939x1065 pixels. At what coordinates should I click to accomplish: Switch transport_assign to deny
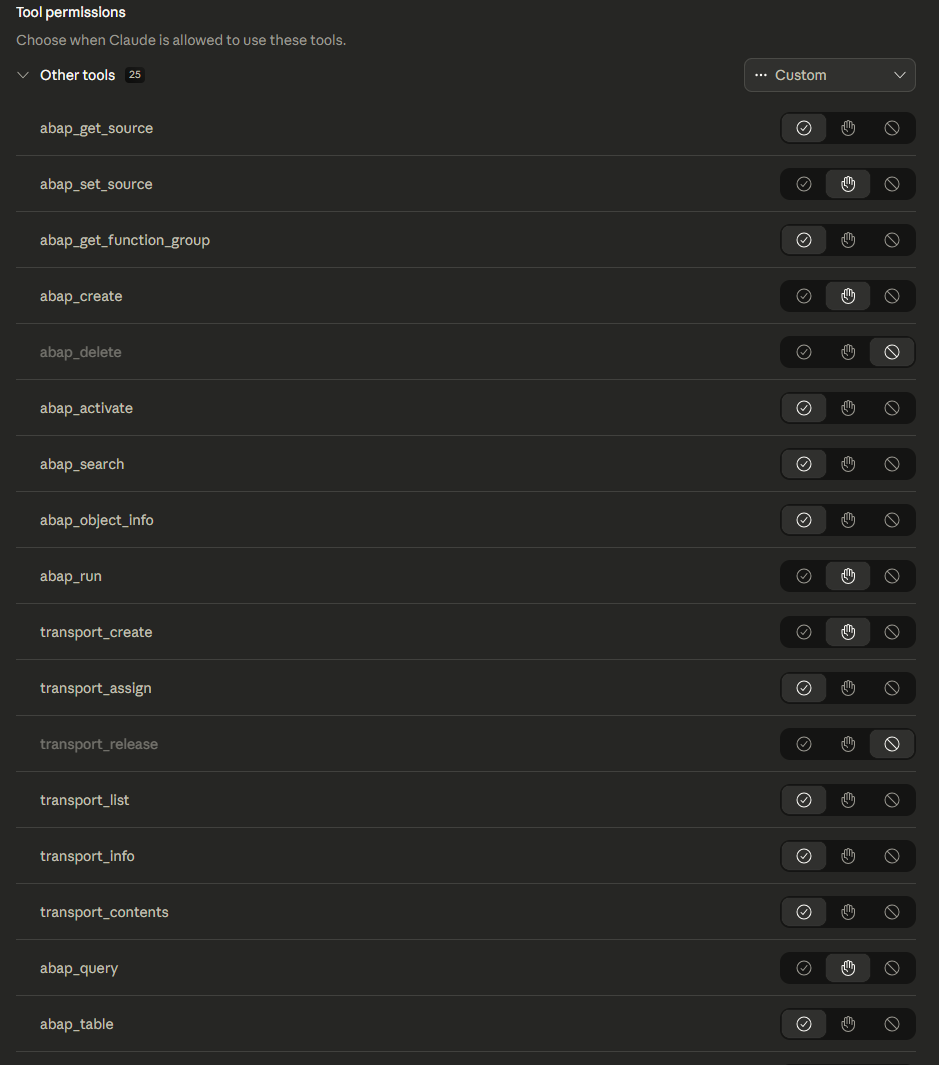tap(892, 688)
